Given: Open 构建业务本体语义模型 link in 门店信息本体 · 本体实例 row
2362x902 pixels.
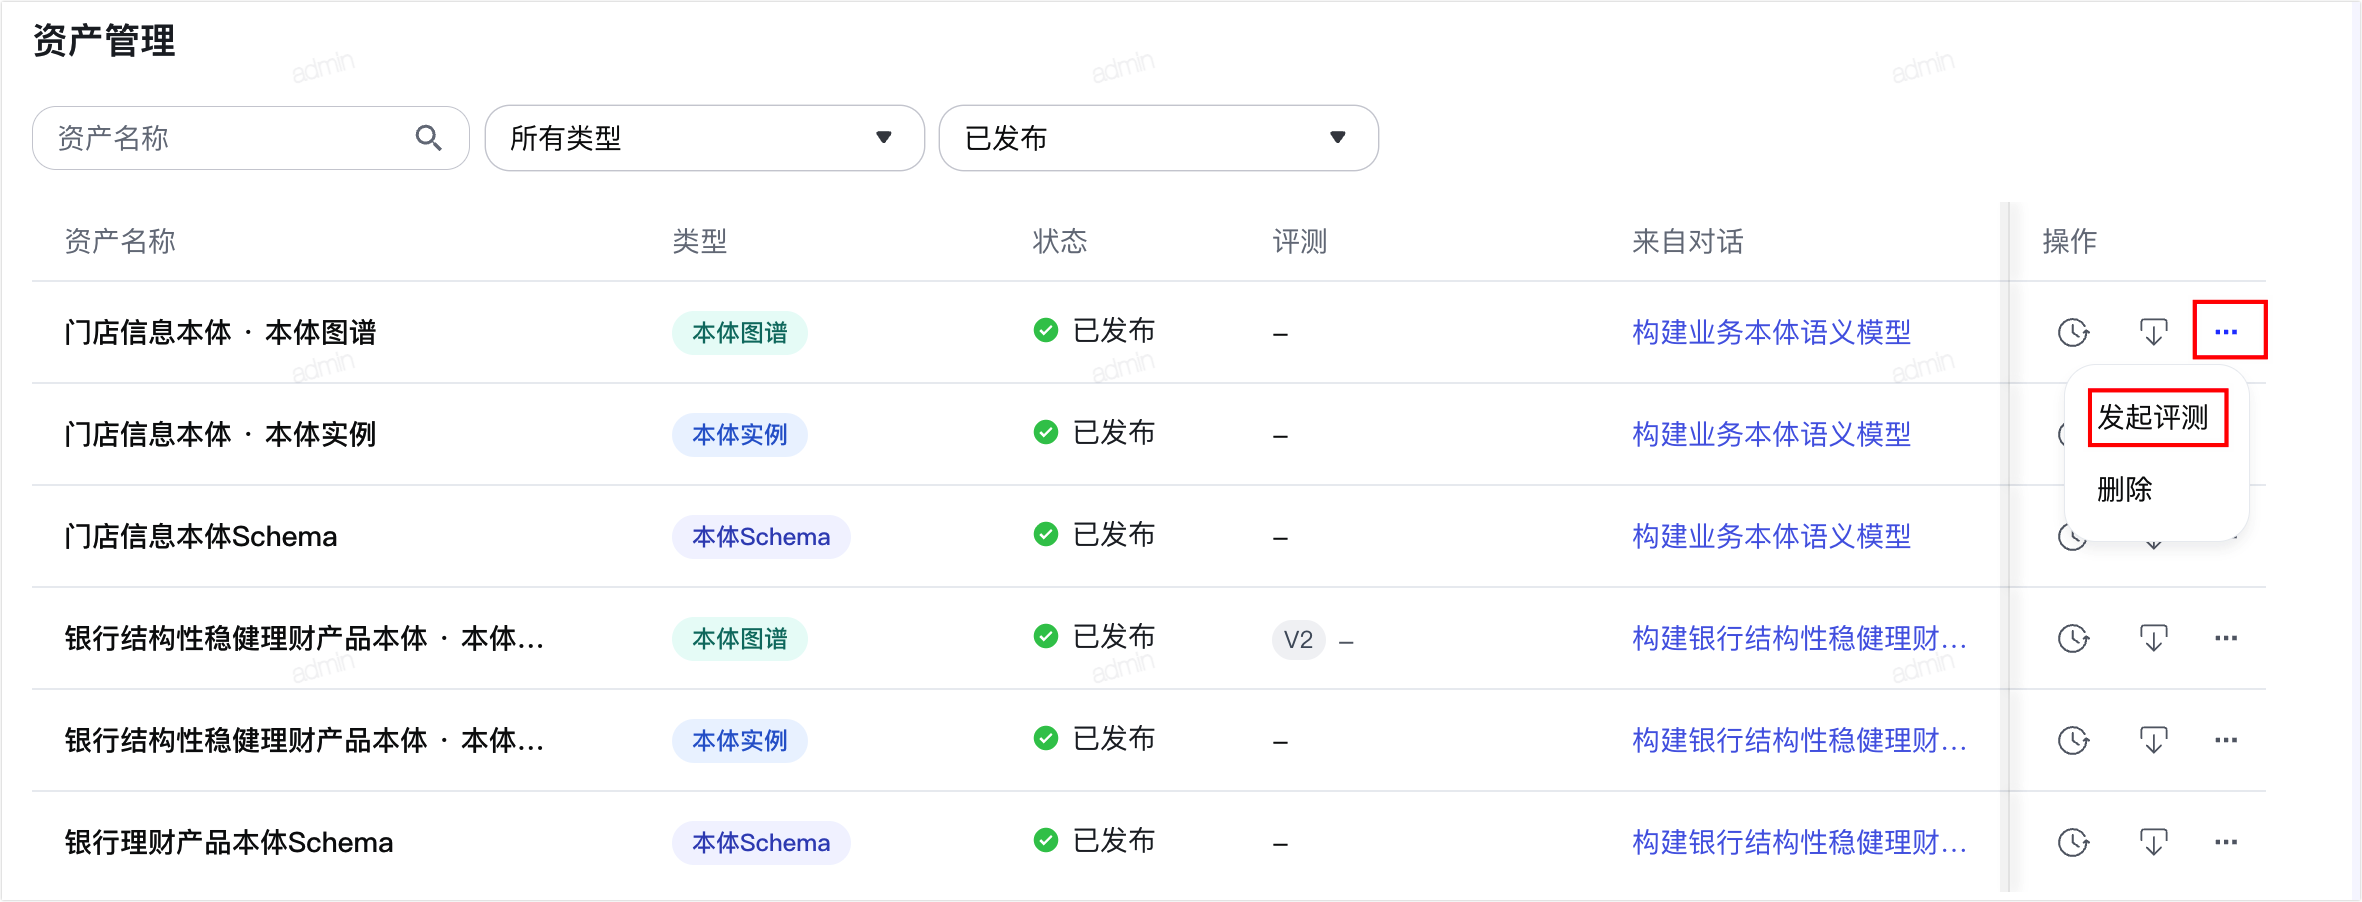Looking at the screenshot, I should click(x=1771, y=434).
